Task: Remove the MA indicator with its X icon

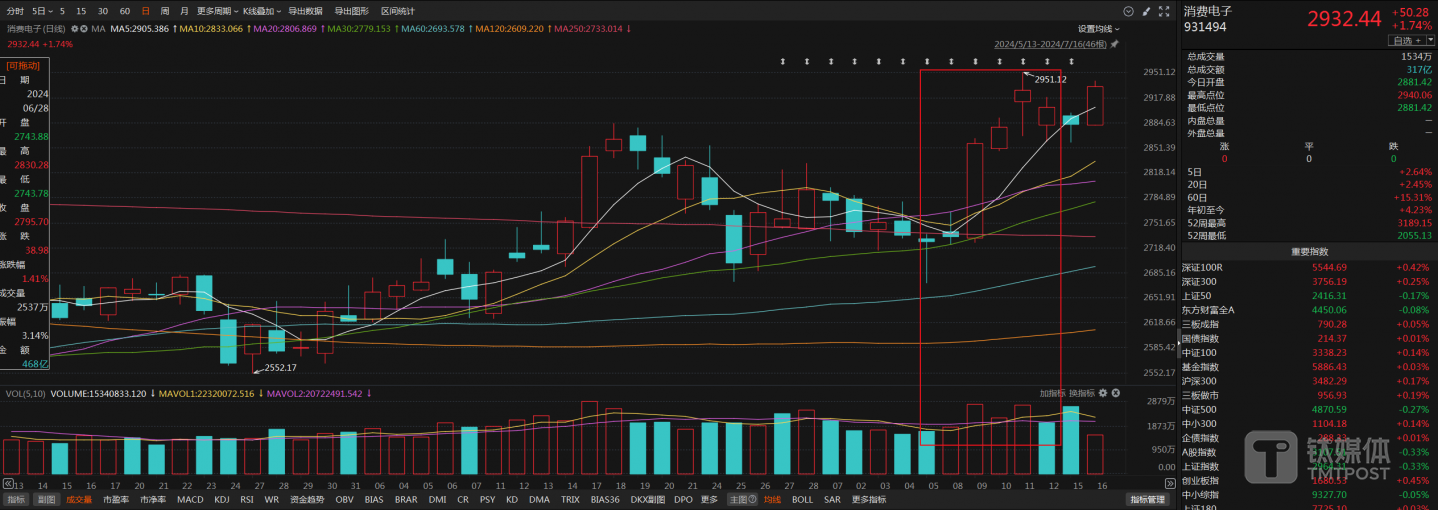Action: [x=83, y=29]
